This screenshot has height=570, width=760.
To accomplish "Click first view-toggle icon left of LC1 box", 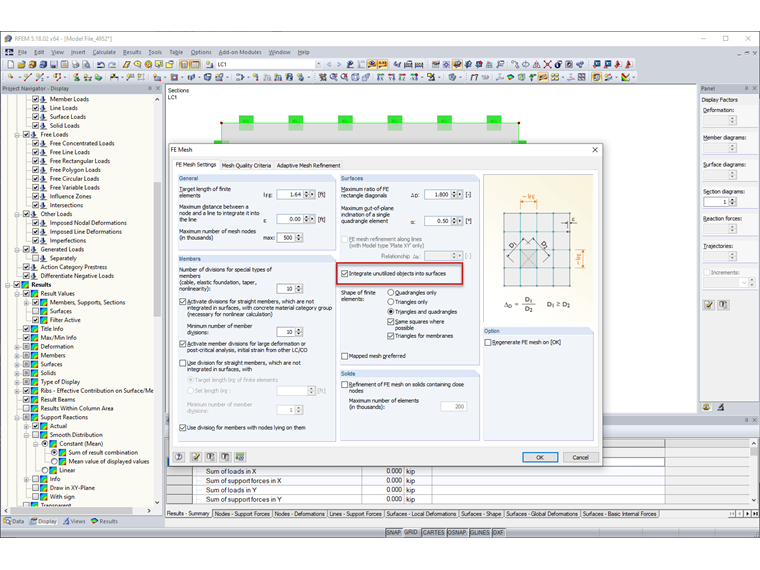I will click(x=184, y=64).
